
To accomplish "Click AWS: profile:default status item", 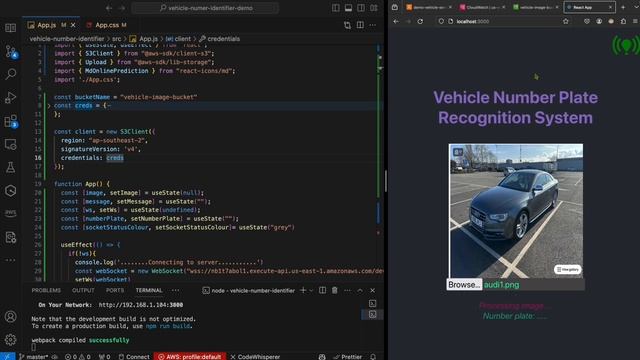I will pos(190,356).
